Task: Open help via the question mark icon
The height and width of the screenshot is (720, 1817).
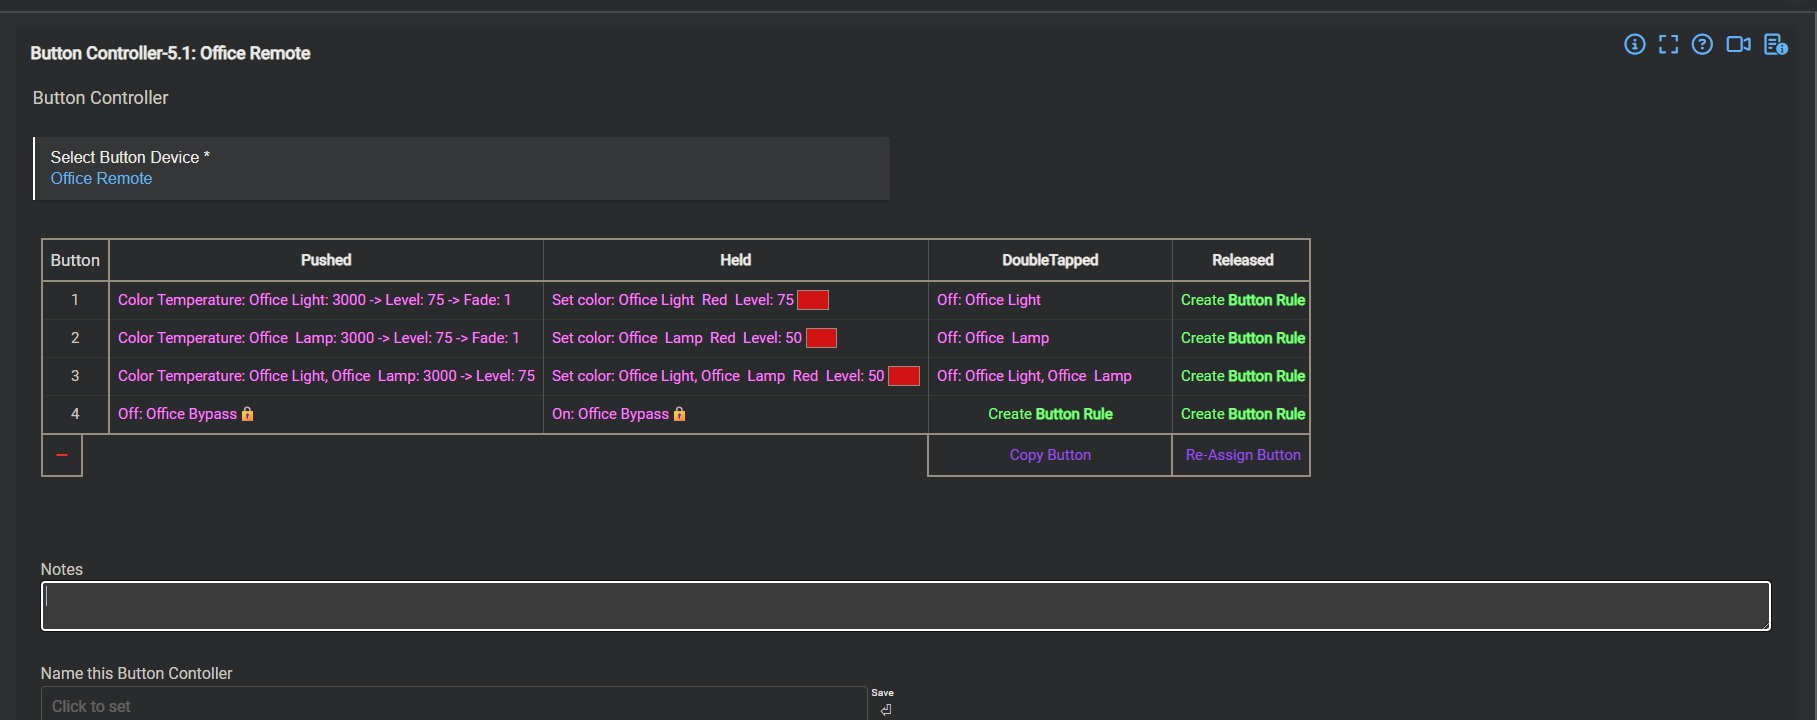Action: pyautogui.click(x=1702, y=44)
